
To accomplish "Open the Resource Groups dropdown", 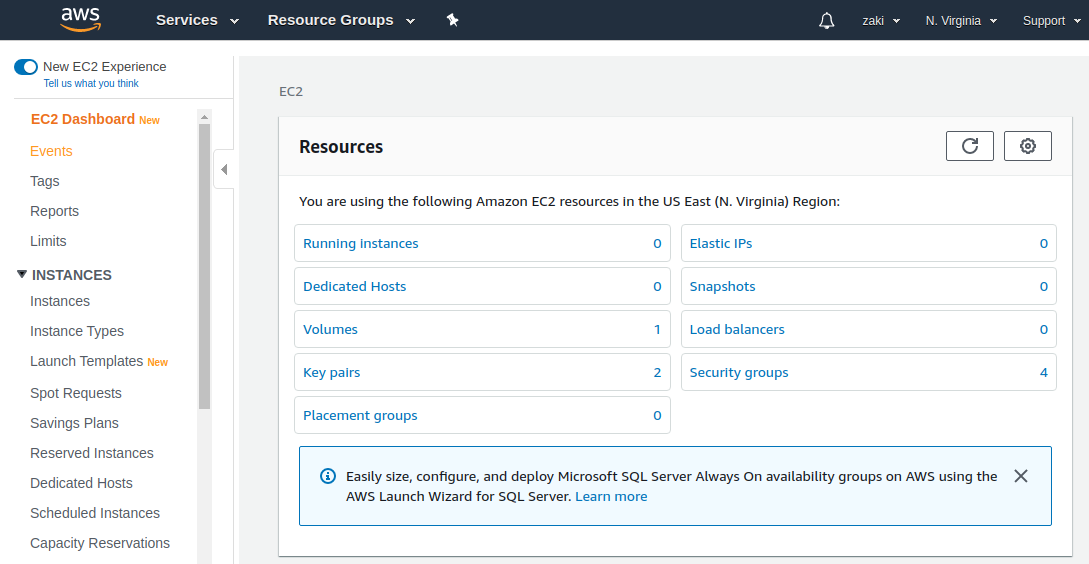I will pyautogui.click(x=341, y=20).
